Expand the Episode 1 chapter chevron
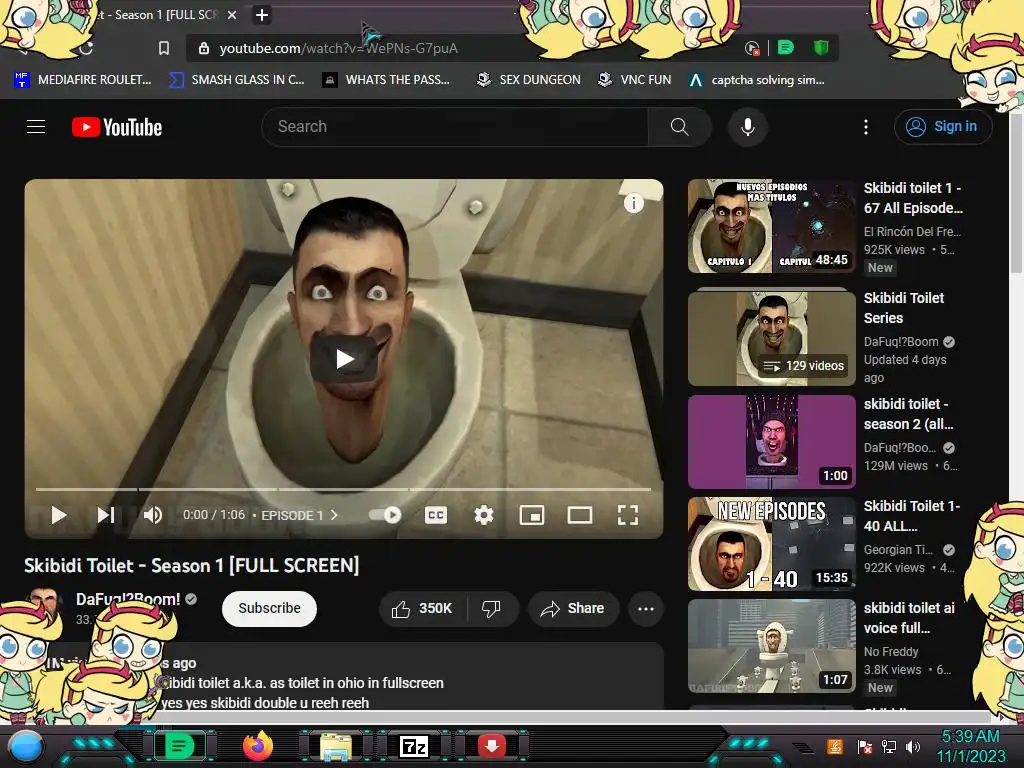This screenshot has height=768, width=1024. pyautogui.click(x=334, y=515)
